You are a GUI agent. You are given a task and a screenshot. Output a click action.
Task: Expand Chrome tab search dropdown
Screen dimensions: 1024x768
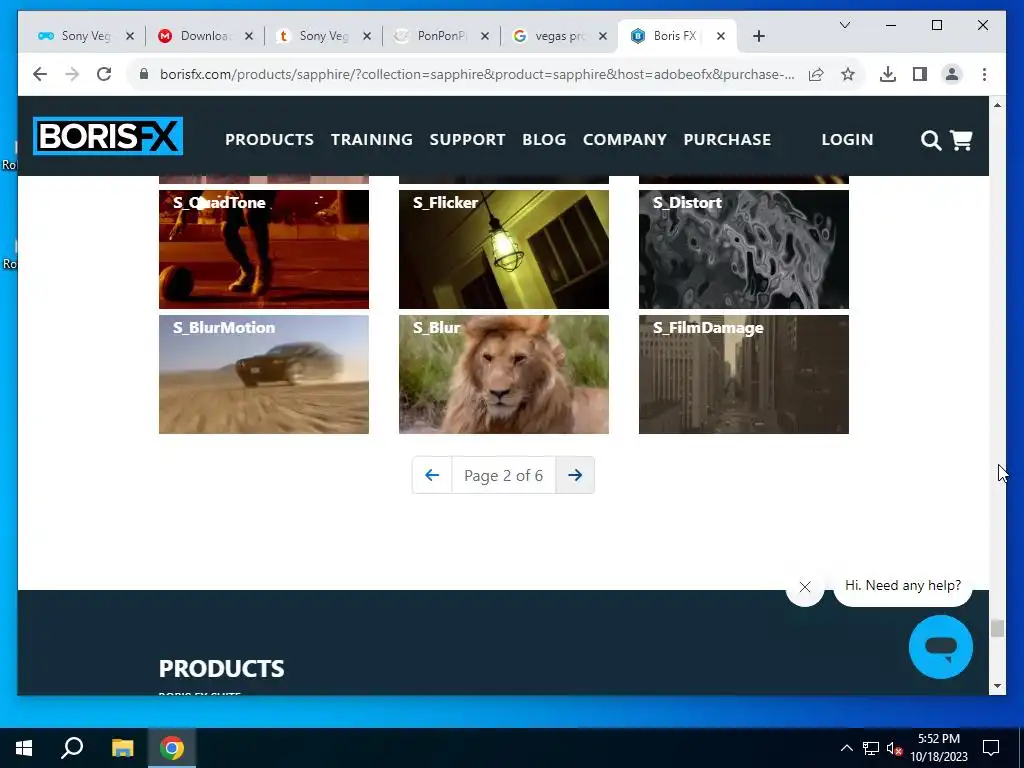point(844,25)
